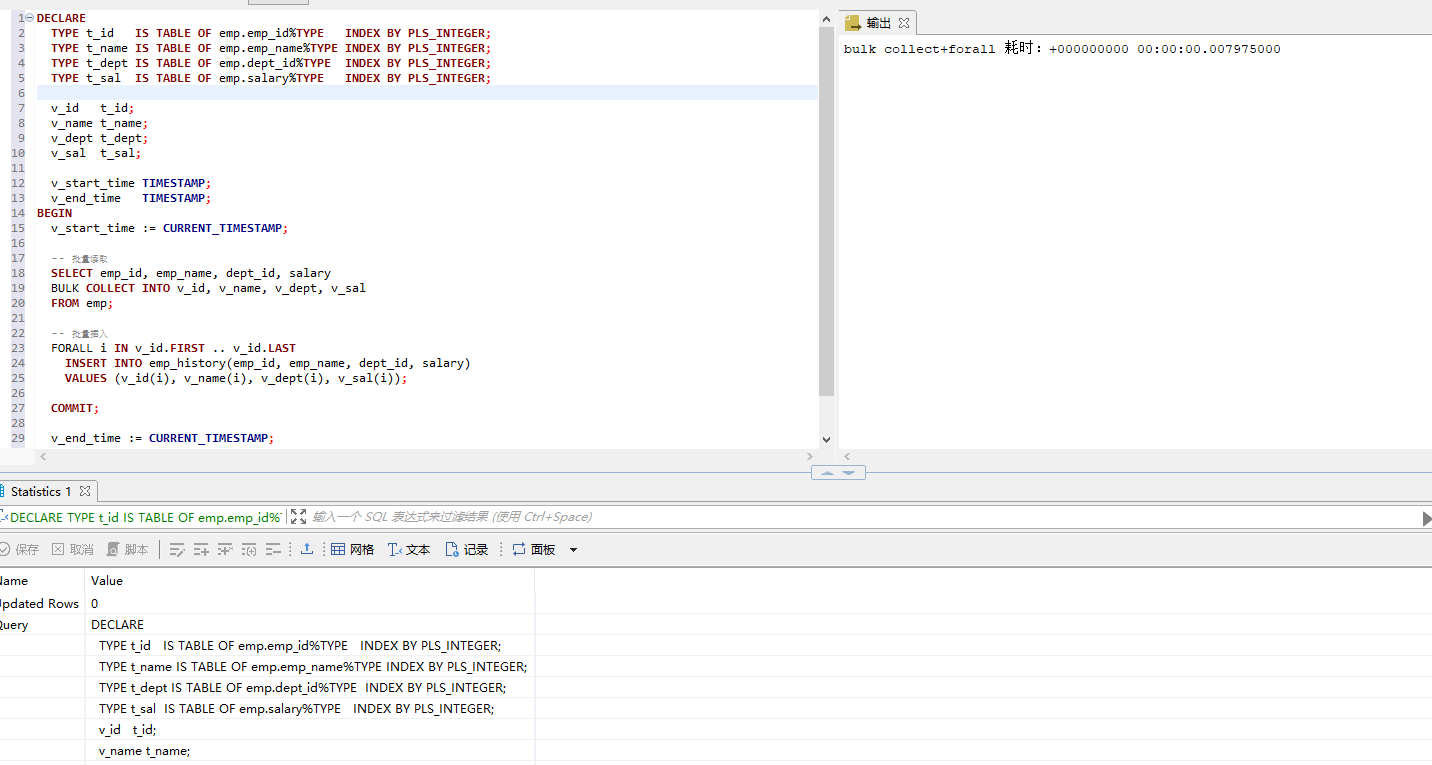The height and width of the screenshot is (765, 1432).
Task: Click the apply filter arrow at right edge
Action: [x=1426, y=518]
